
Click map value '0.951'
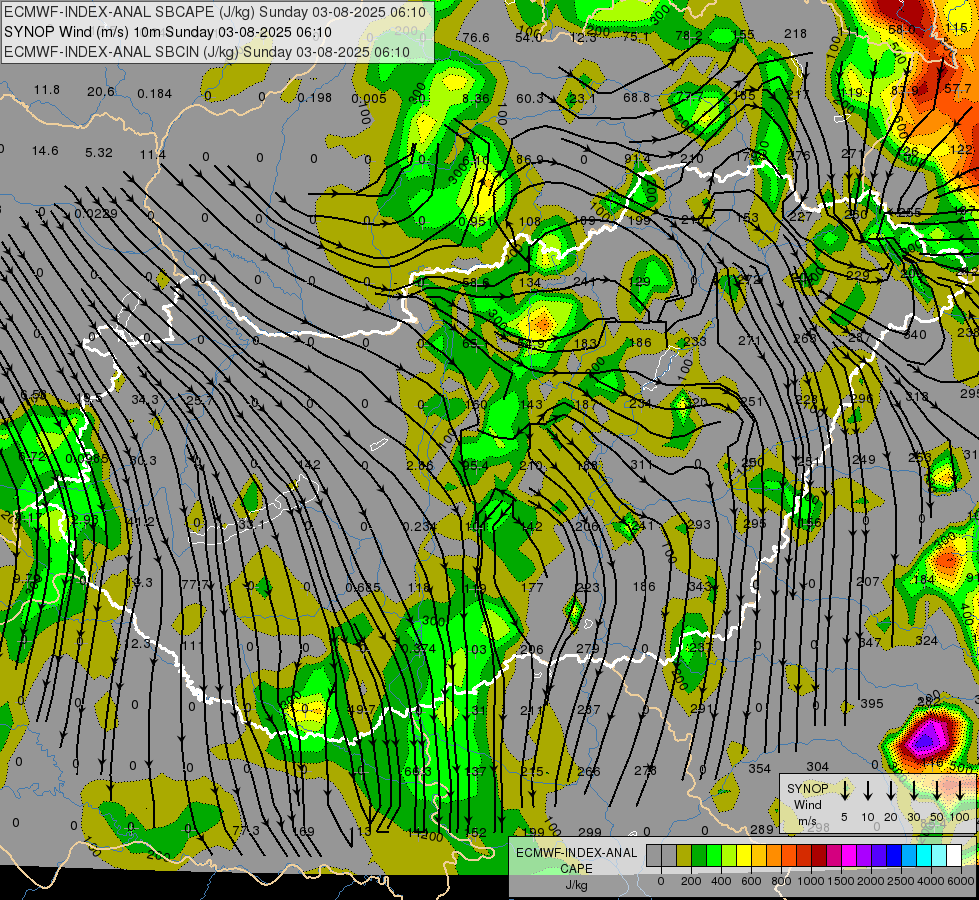(475, 222)
